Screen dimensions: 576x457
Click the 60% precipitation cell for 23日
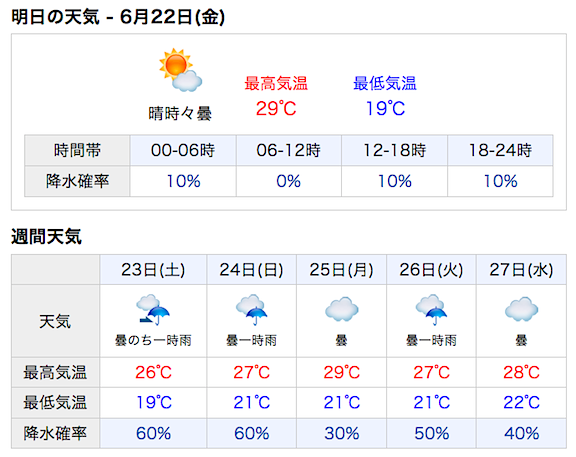pos(153,433)
